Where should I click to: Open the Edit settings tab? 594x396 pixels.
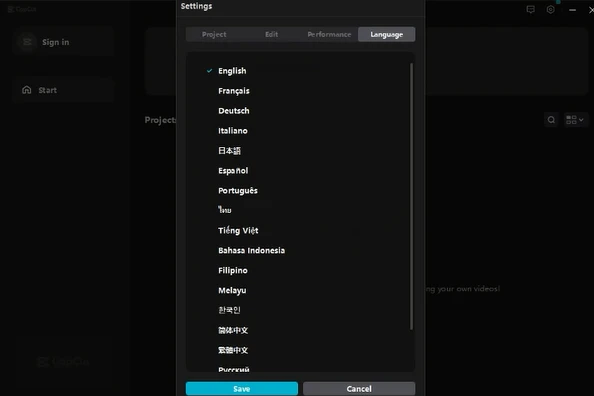coord(271,34)
